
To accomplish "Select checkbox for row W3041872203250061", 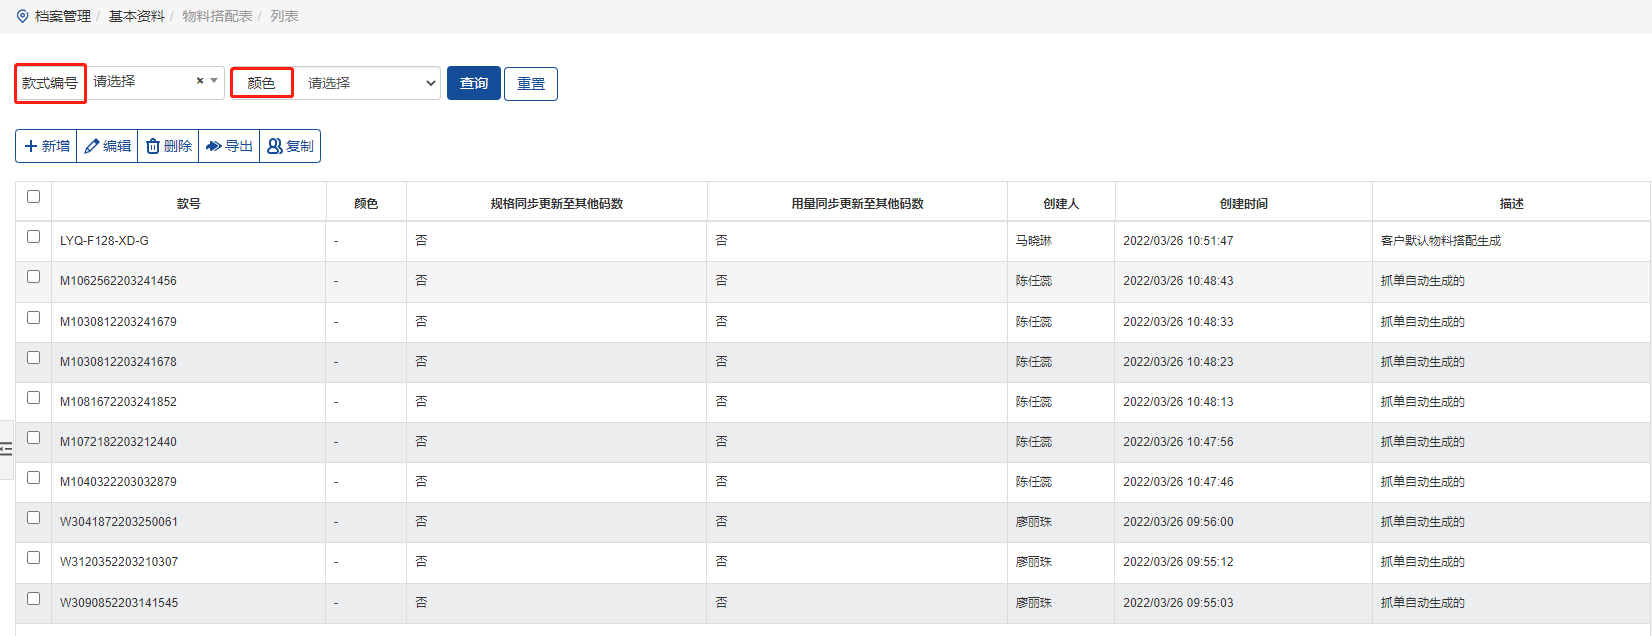I will 33,518.
